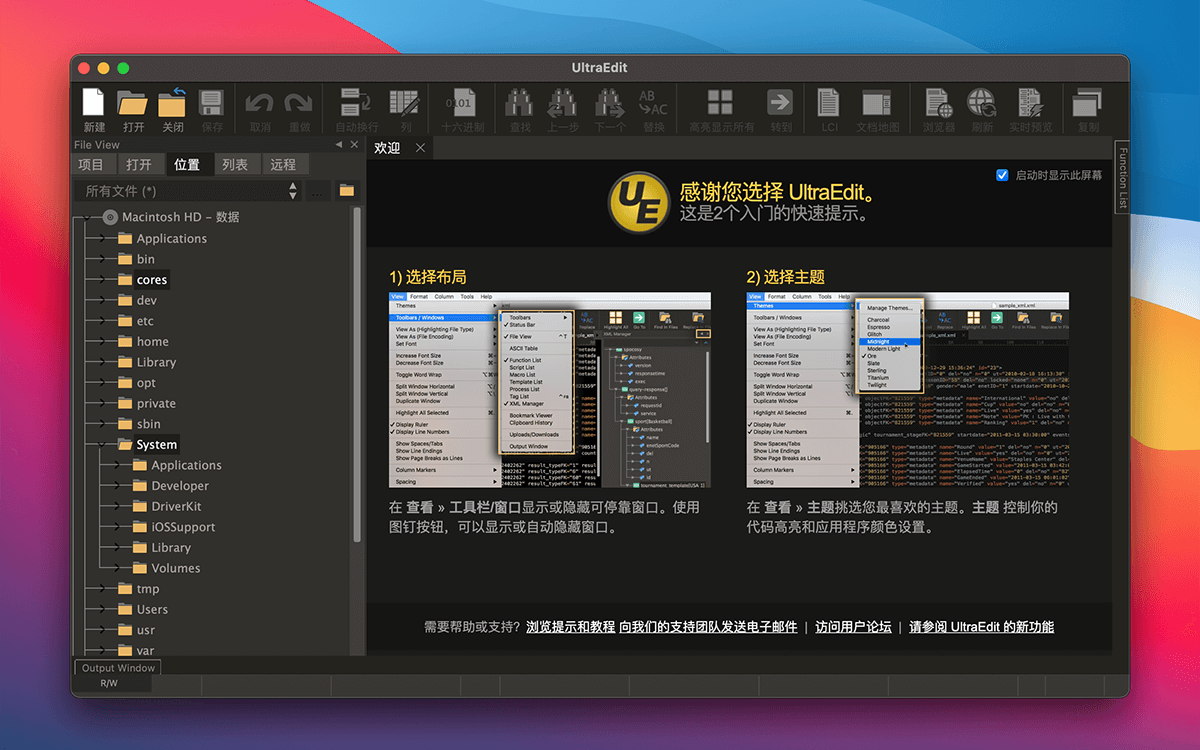Select the cores folder in the tree
This screenshot has width=1200, height=750.
tap(152, 280)
